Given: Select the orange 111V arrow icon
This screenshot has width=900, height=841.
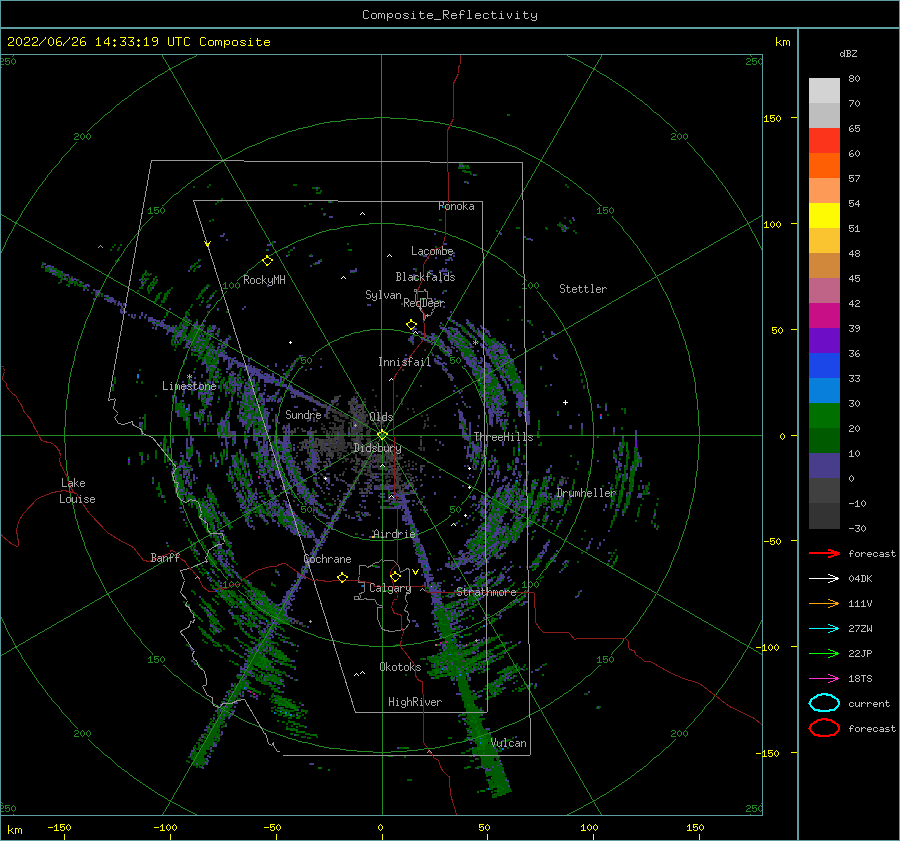Looking at the screenshot, I should (824, 603).
